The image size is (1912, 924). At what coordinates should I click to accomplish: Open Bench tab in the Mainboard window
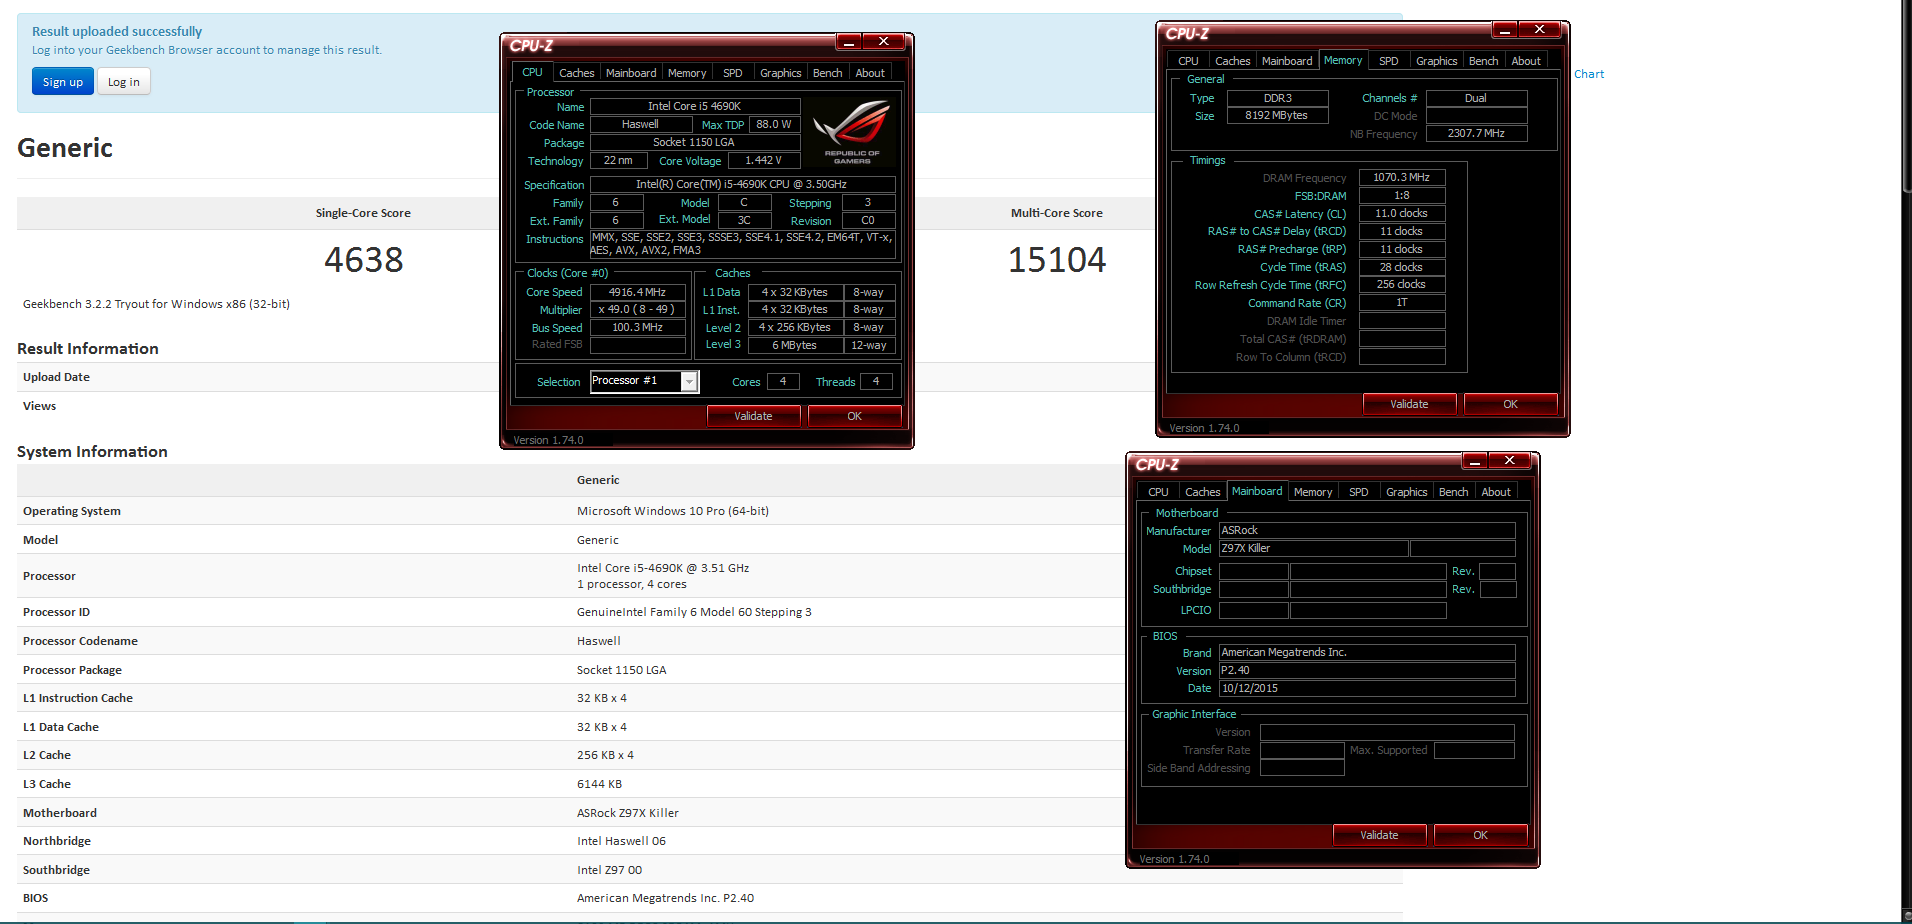click(x=1453, y=492)
